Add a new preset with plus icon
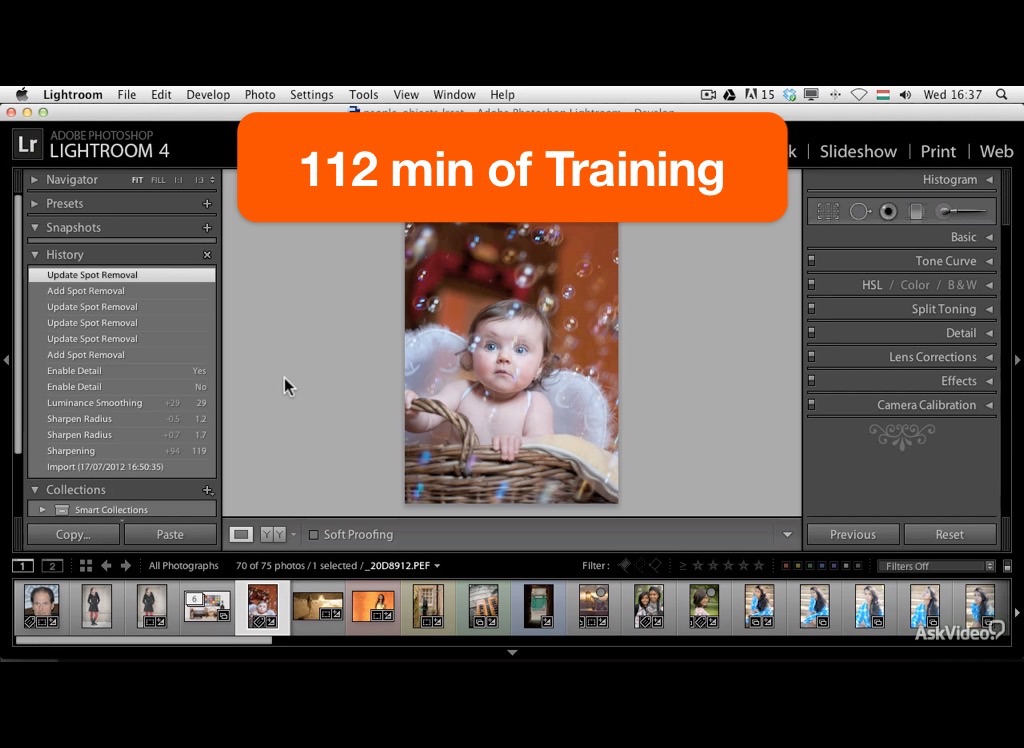The width and height of the screenshot is (1024, 748). tap(207, 204)
